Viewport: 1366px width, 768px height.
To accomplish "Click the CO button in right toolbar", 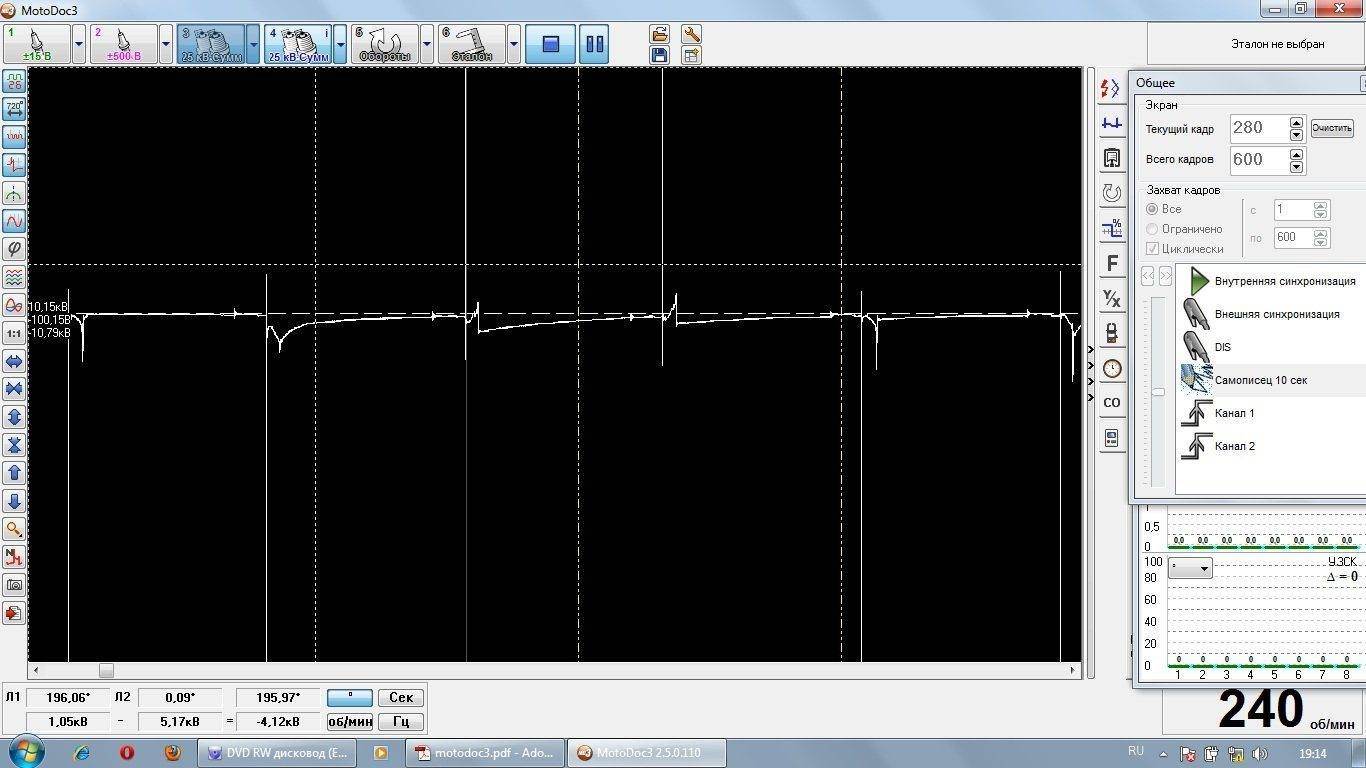I will (x=1111, y=402).
